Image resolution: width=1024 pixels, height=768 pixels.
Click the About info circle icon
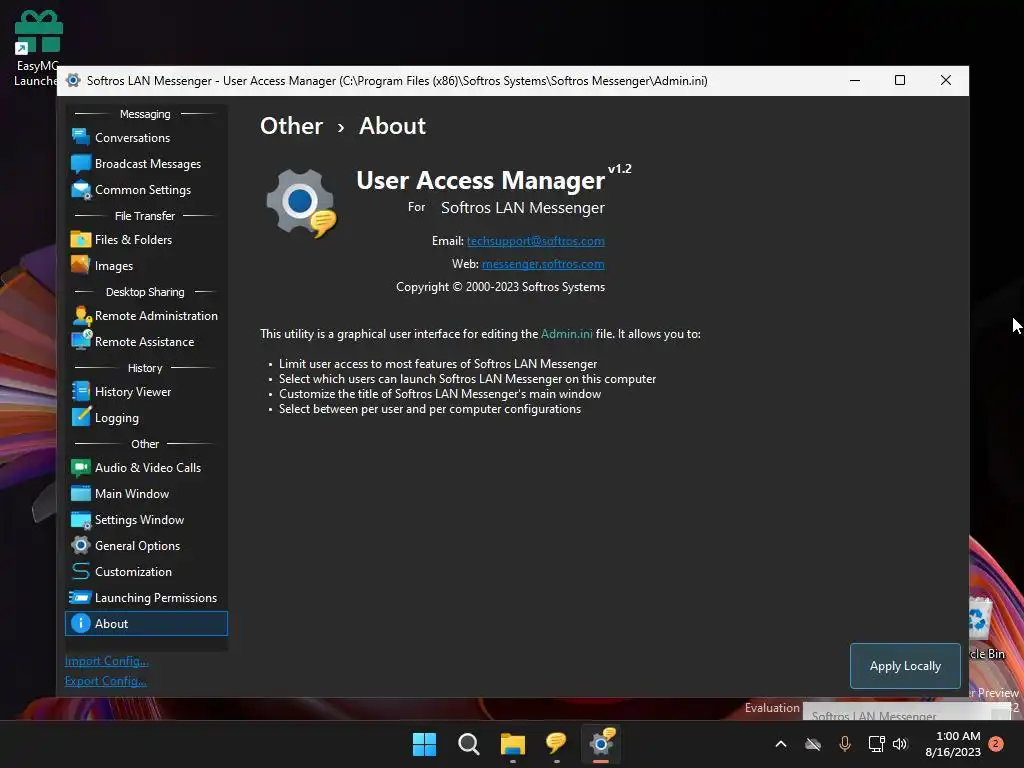pos(80,624)
